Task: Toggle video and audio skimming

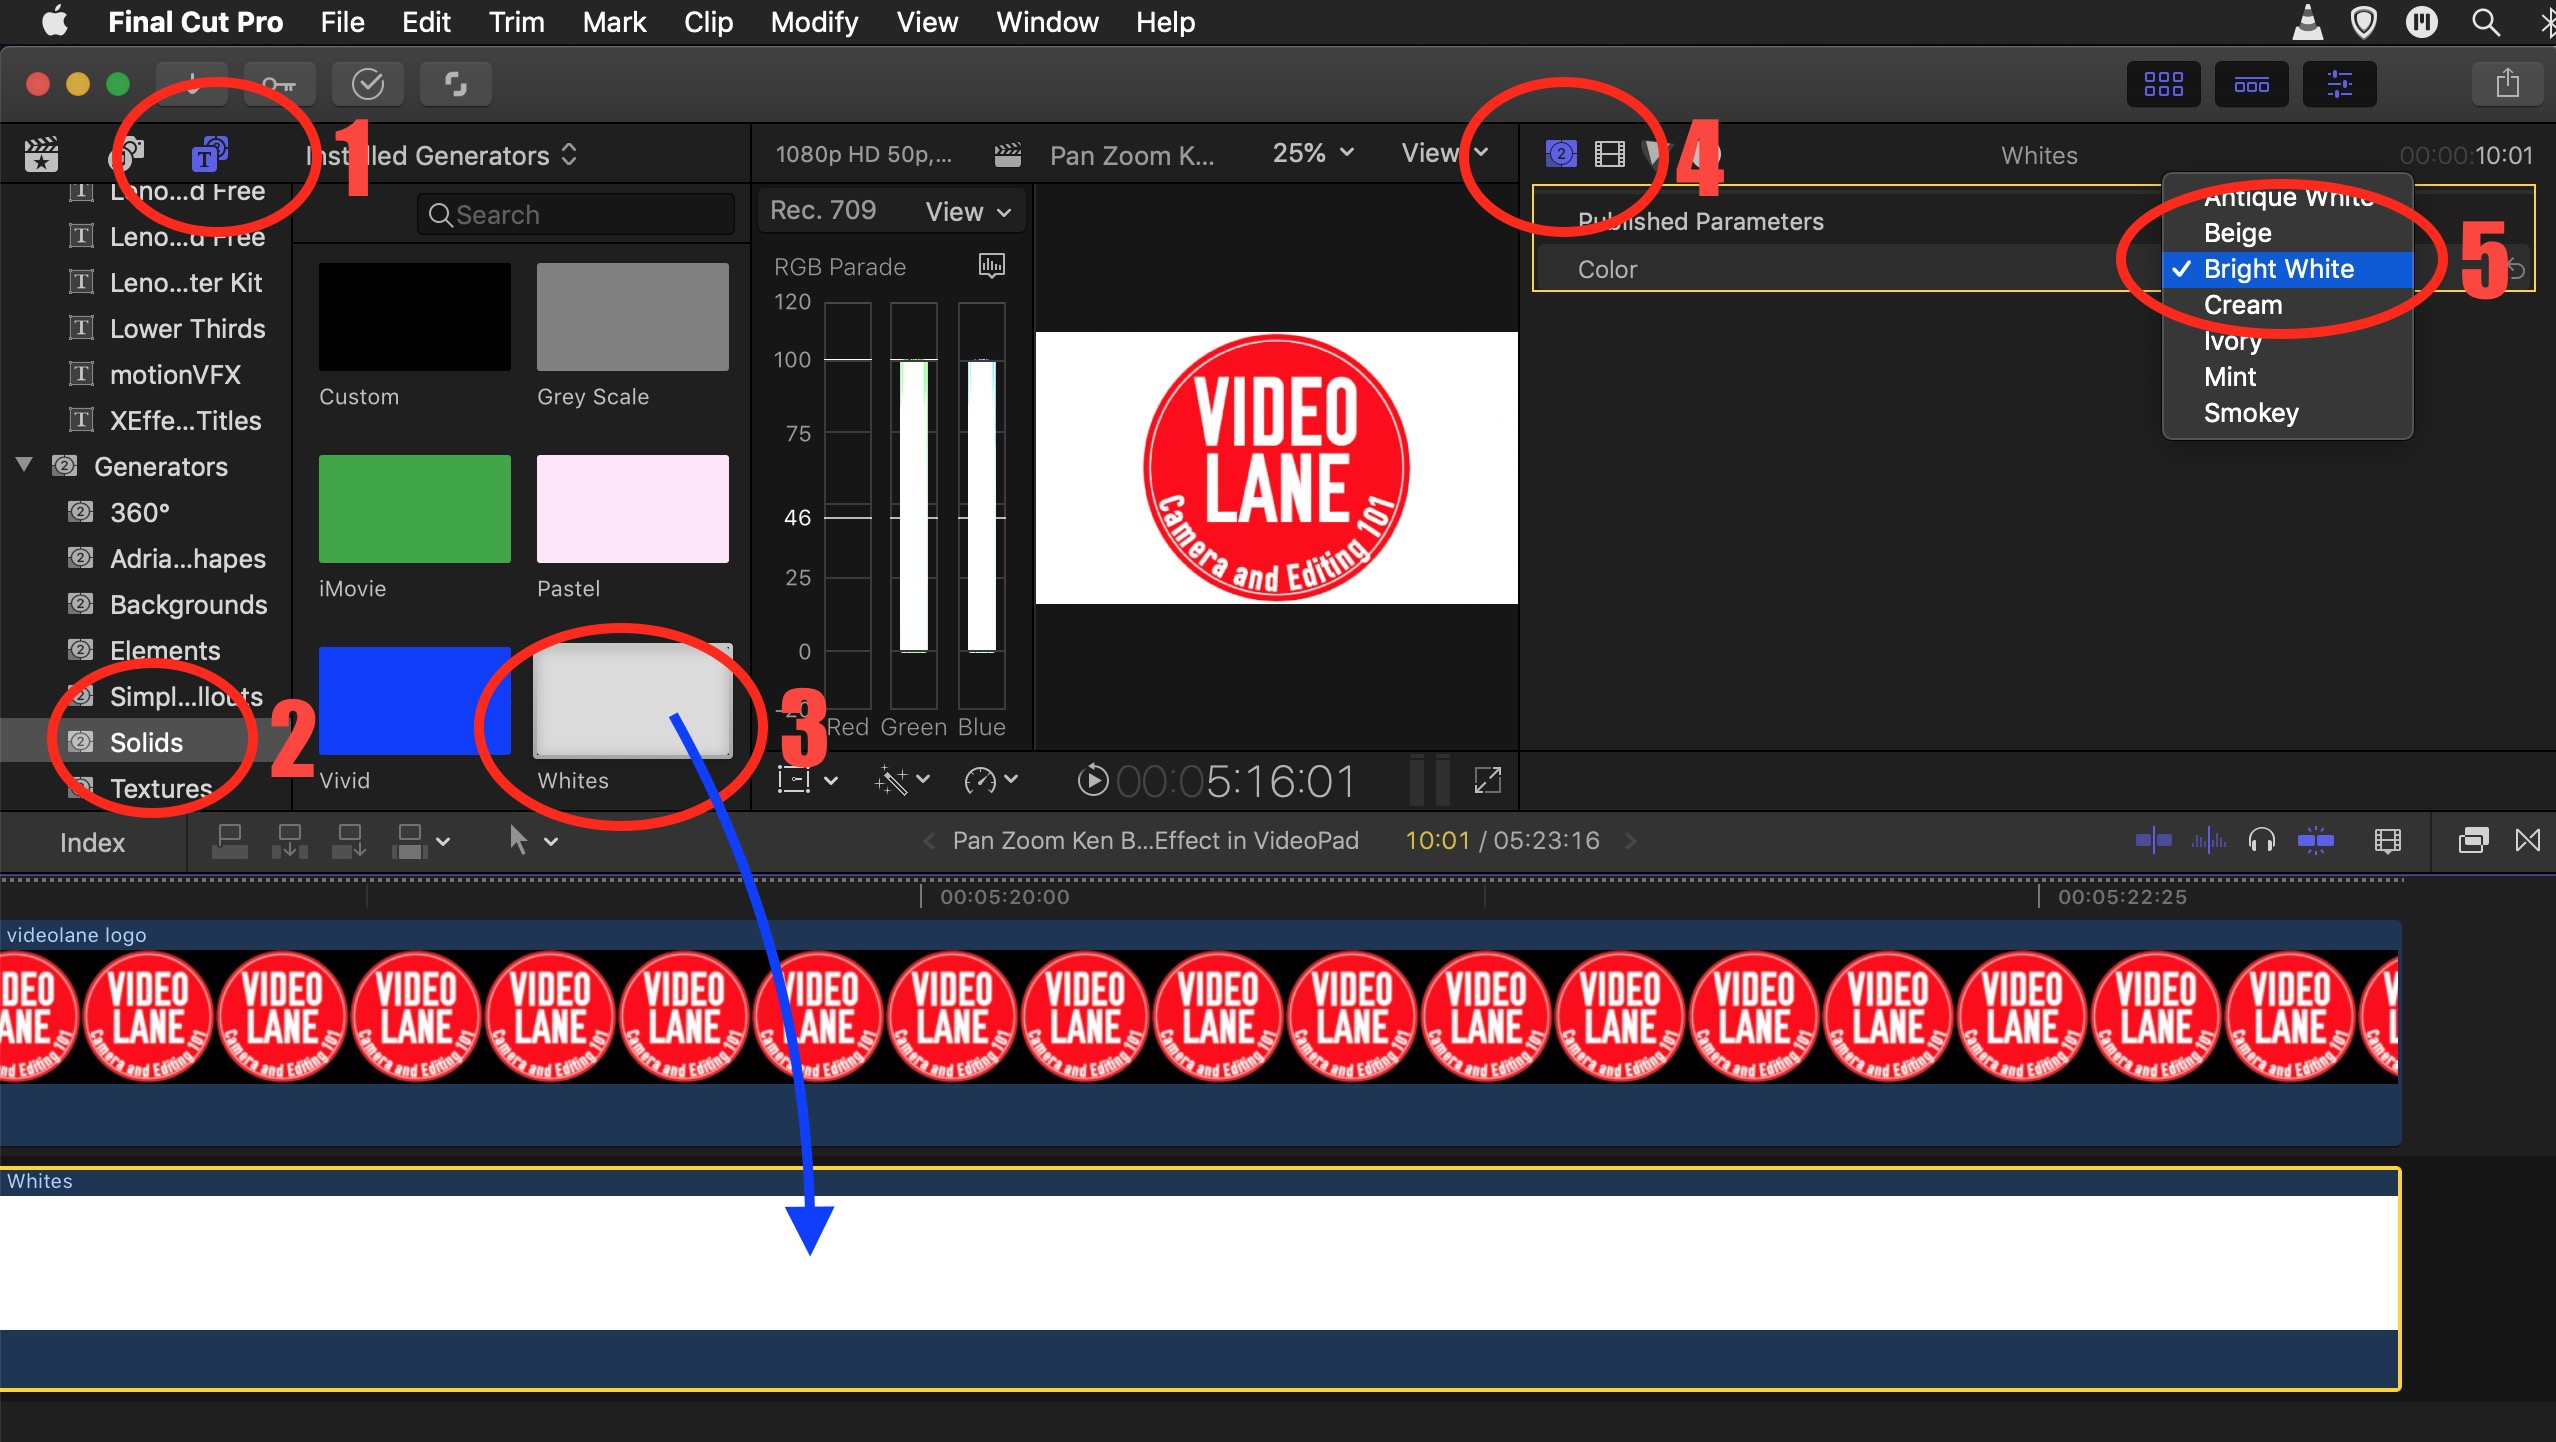Action: [2152, 841]
